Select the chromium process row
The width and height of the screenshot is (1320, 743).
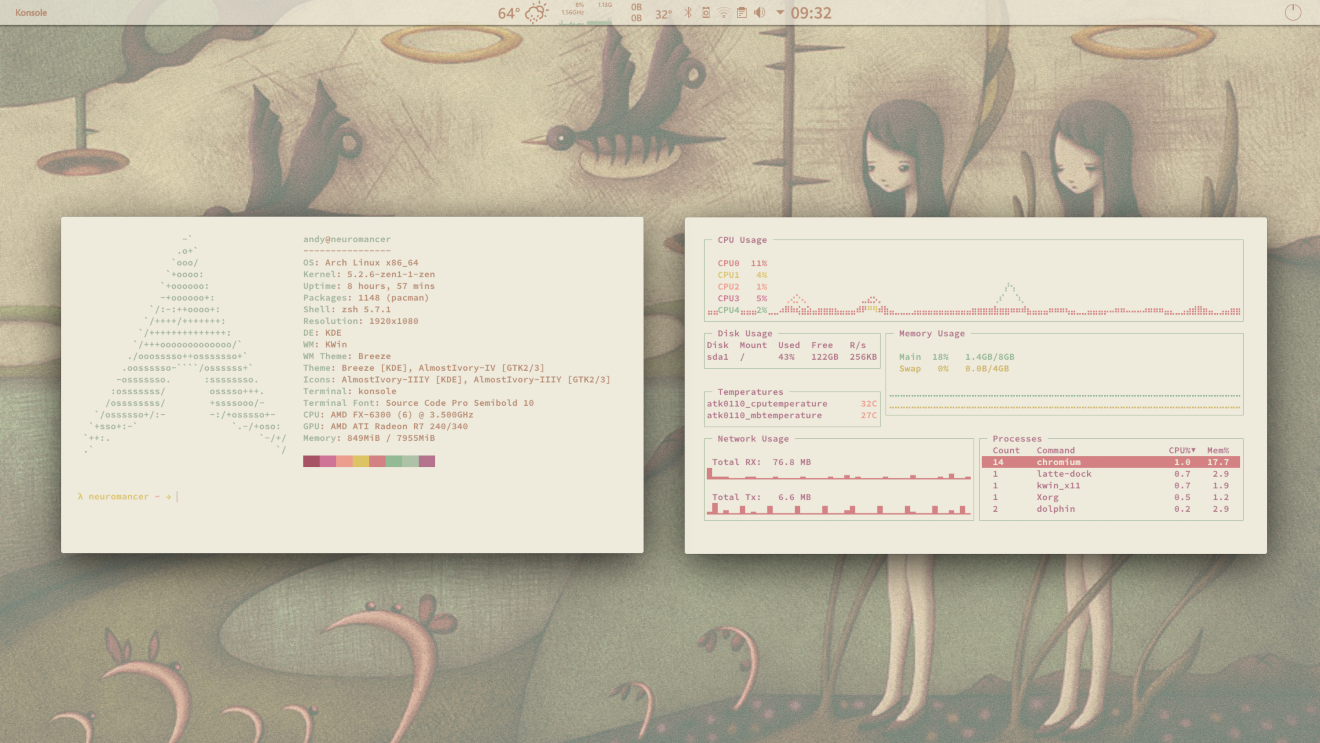point(1111,462)
